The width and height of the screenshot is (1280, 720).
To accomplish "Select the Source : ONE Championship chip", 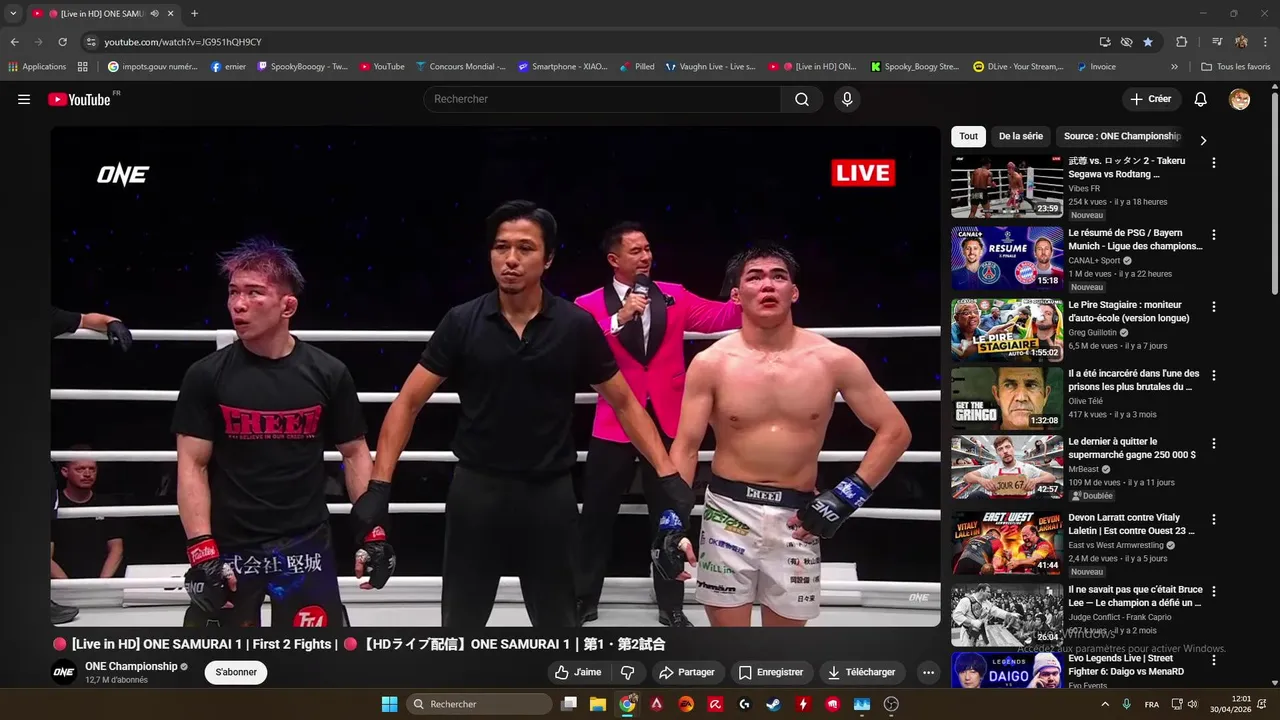I will (x=1122, y=136).
